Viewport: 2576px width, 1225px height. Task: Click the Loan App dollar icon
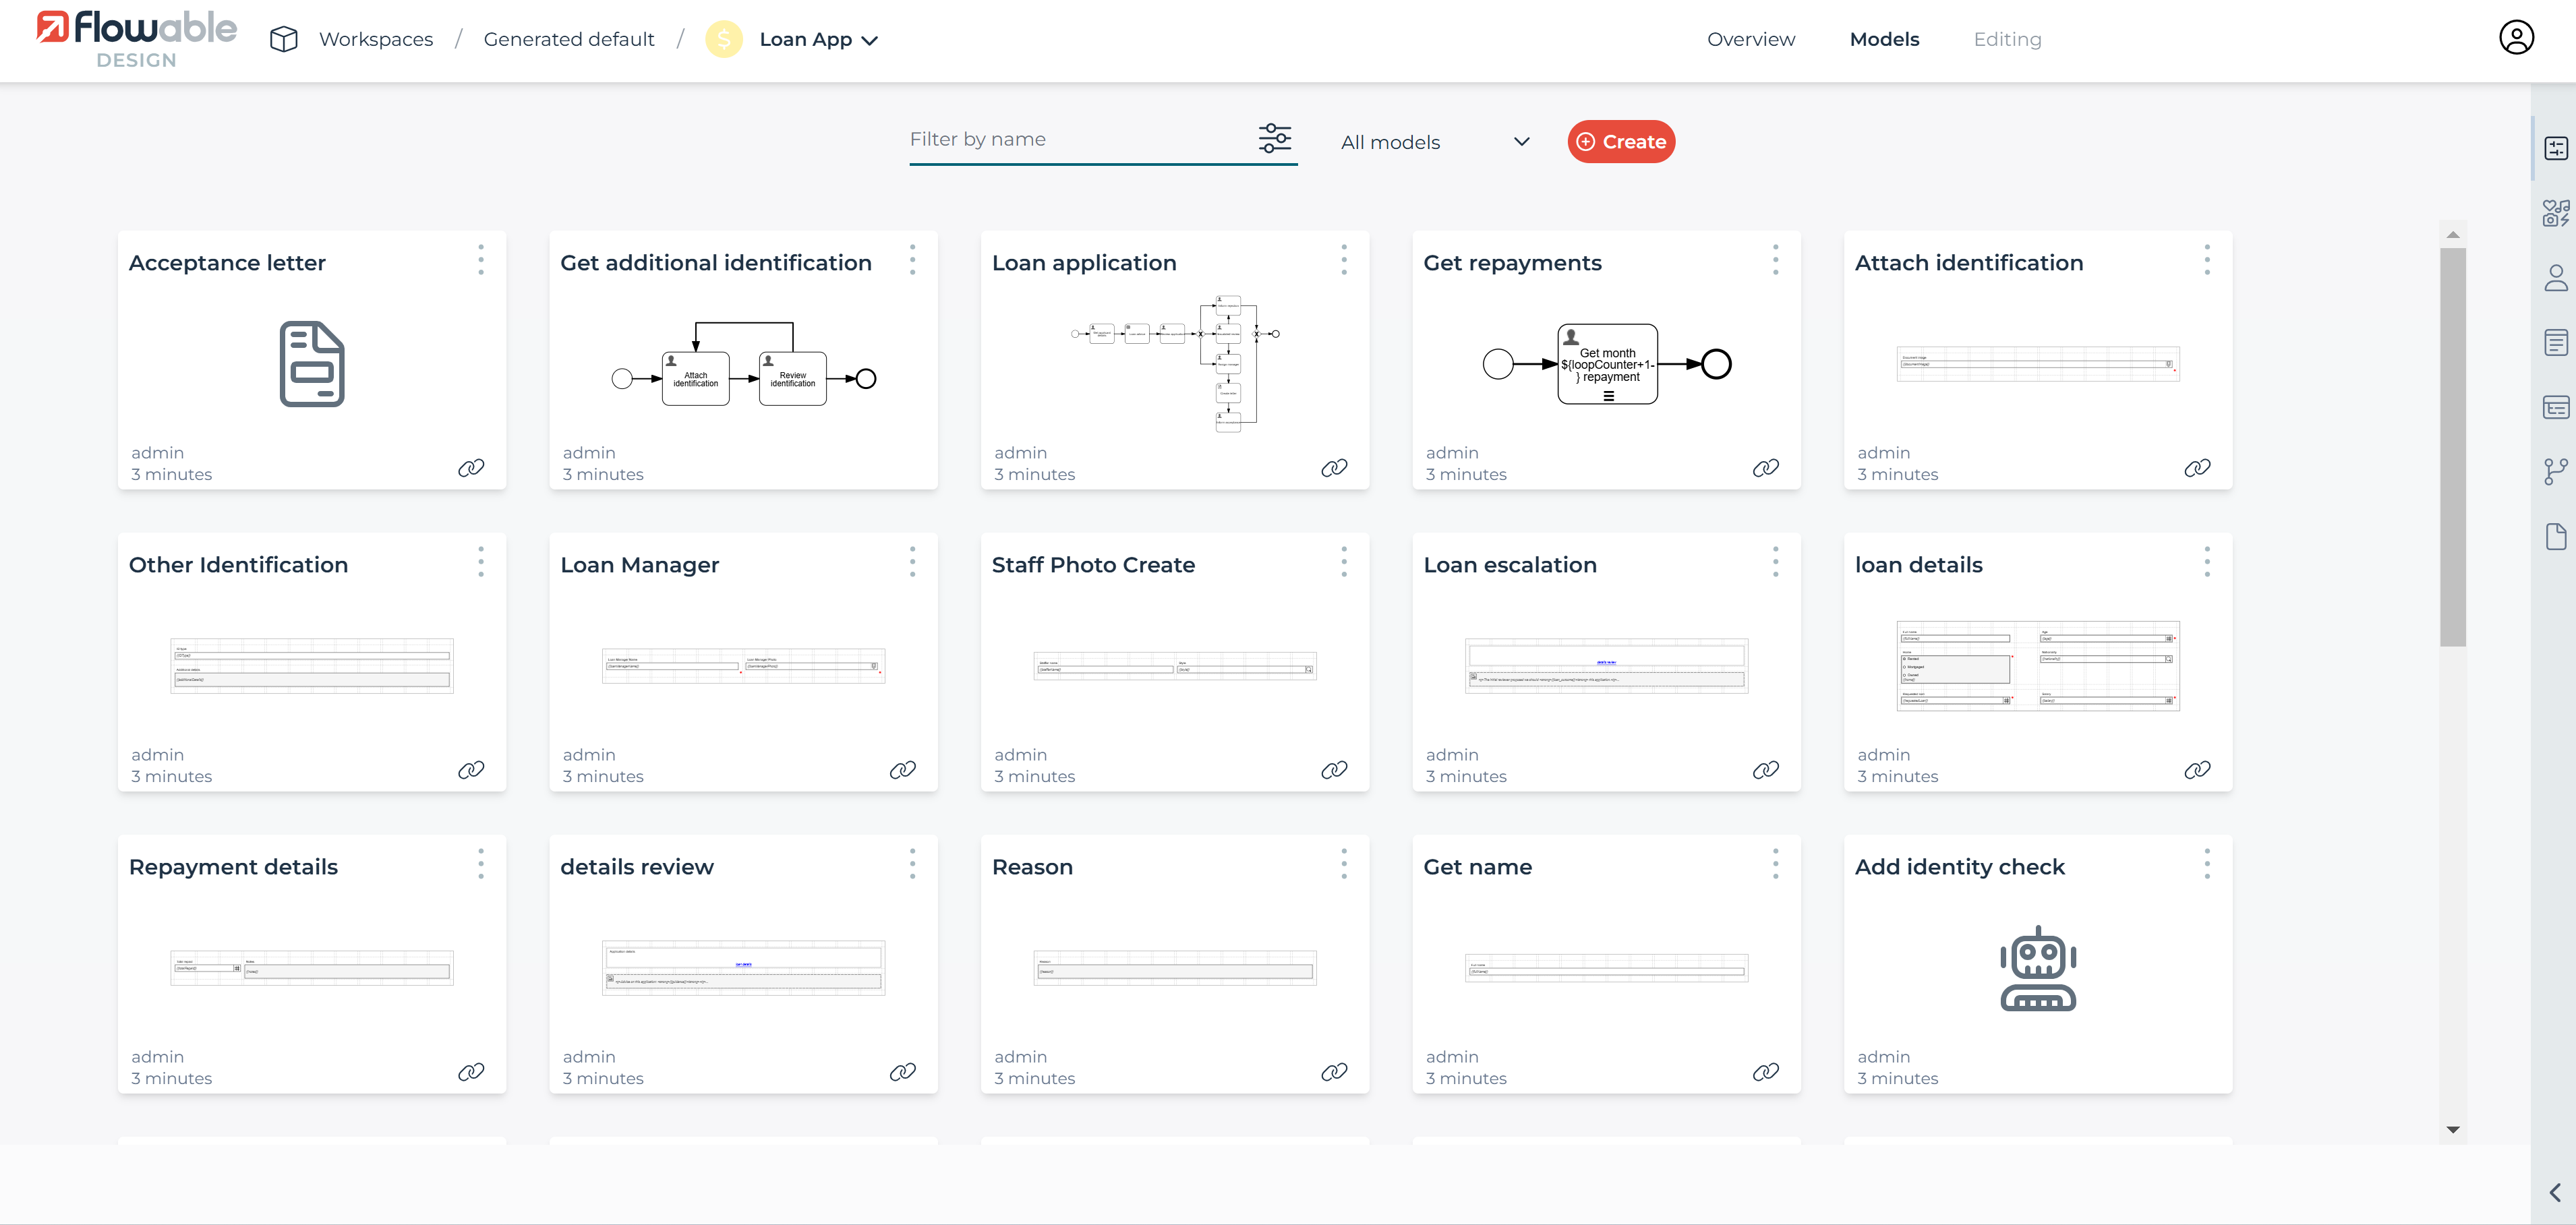pos(724,39)
